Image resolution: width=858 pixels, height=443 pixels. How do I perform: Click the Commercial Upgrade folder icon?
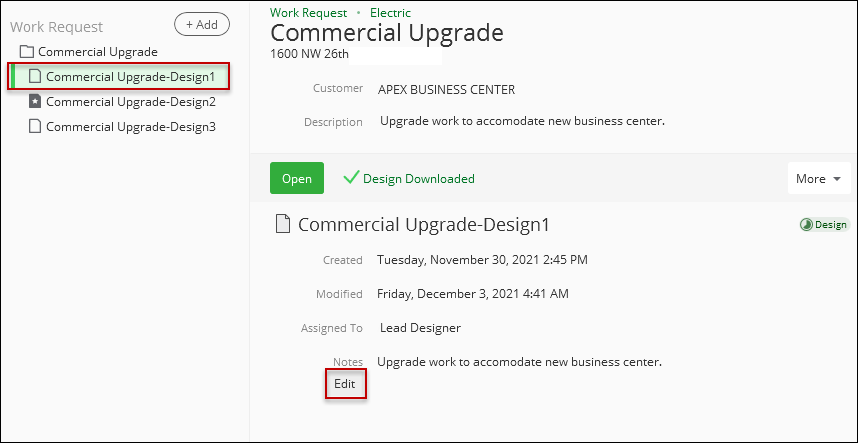[x=26, y=52]
